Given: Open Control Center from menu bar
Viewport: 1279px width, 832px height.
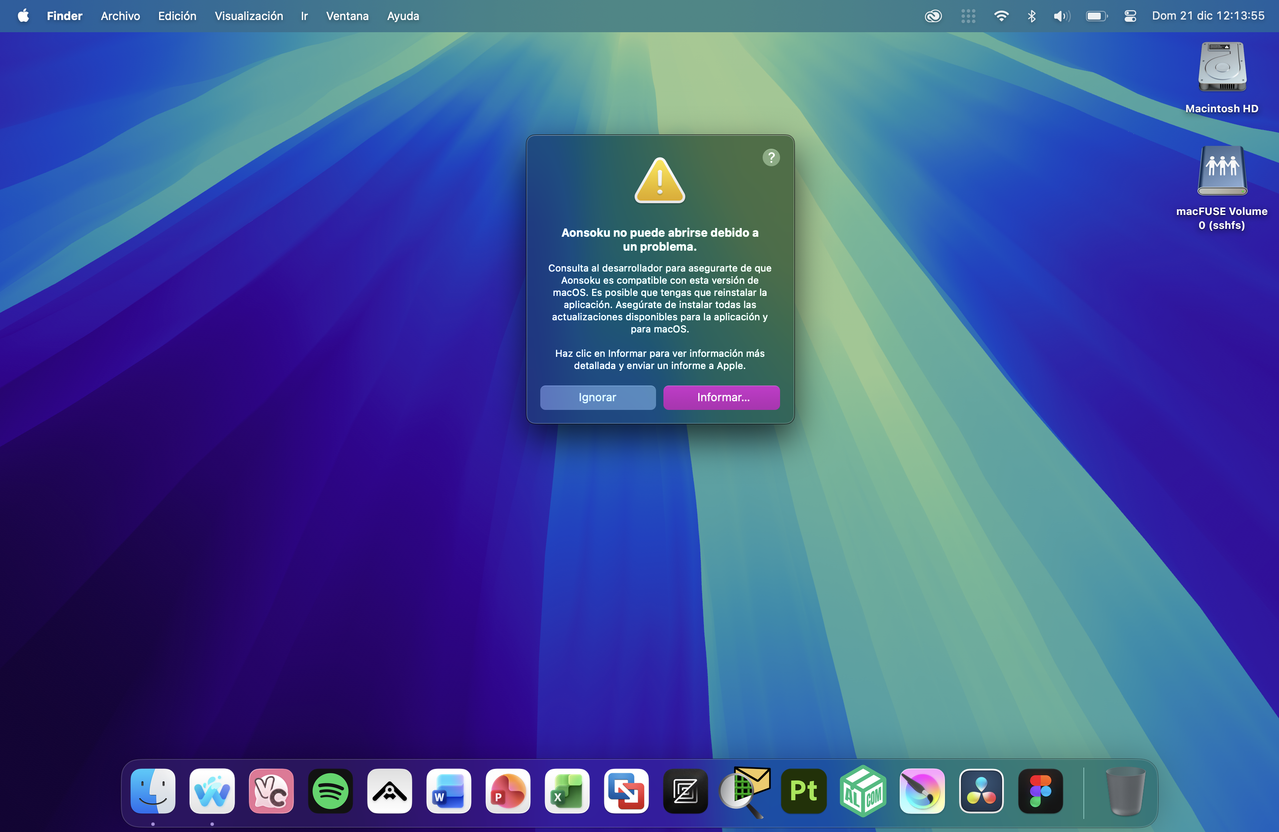Looking at the screenshot, I should pos(1131,16).
